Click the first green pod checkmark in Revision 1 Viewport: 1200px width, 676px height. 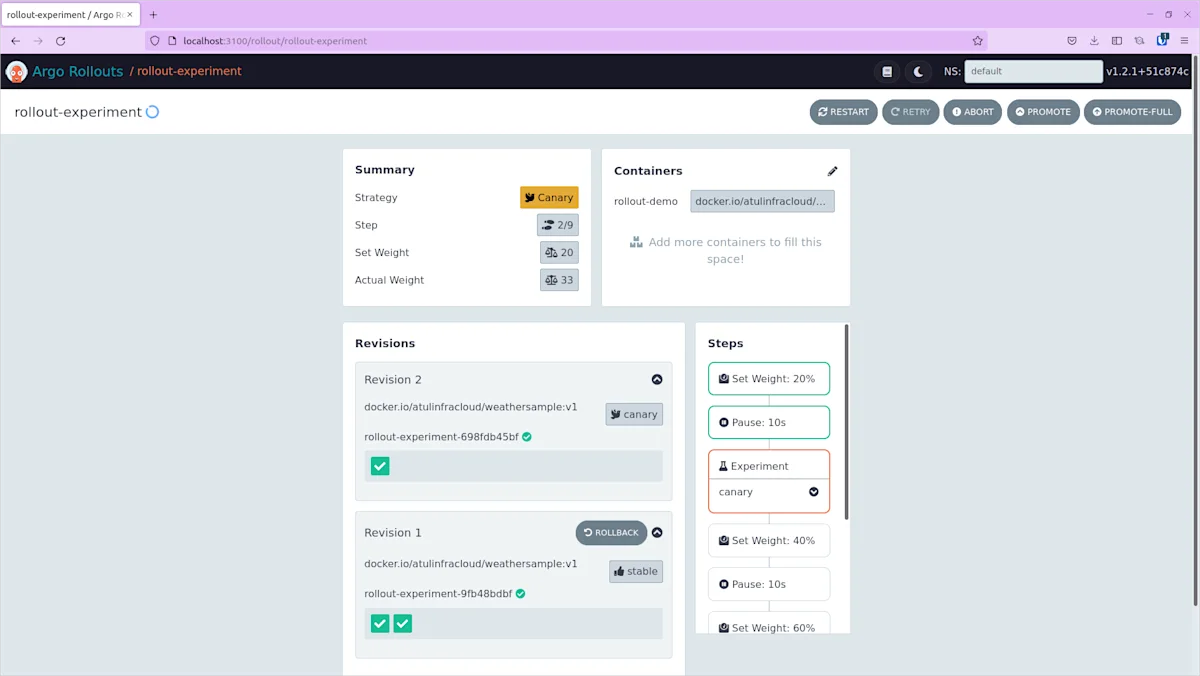coord(380,623)
